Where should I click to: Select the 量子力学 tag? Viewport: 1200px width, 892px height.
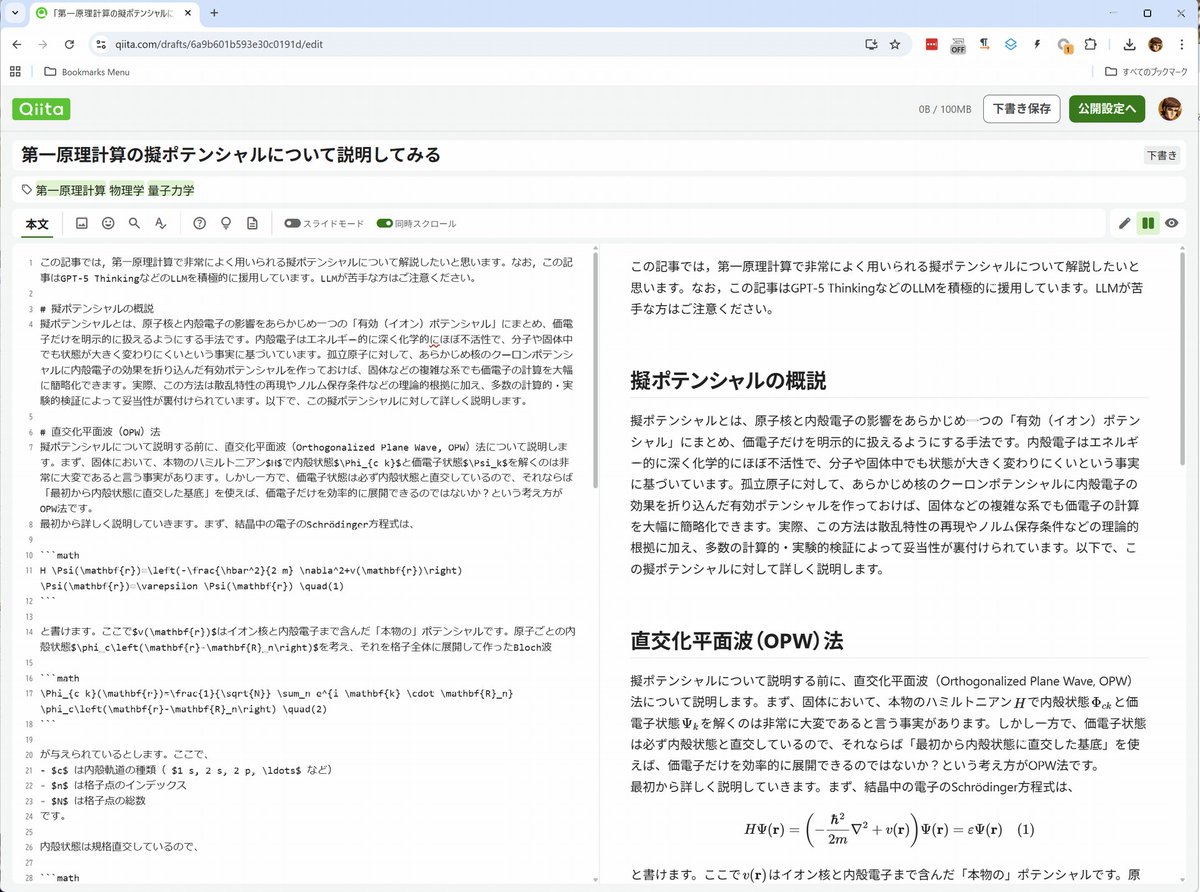click(171, 190)
